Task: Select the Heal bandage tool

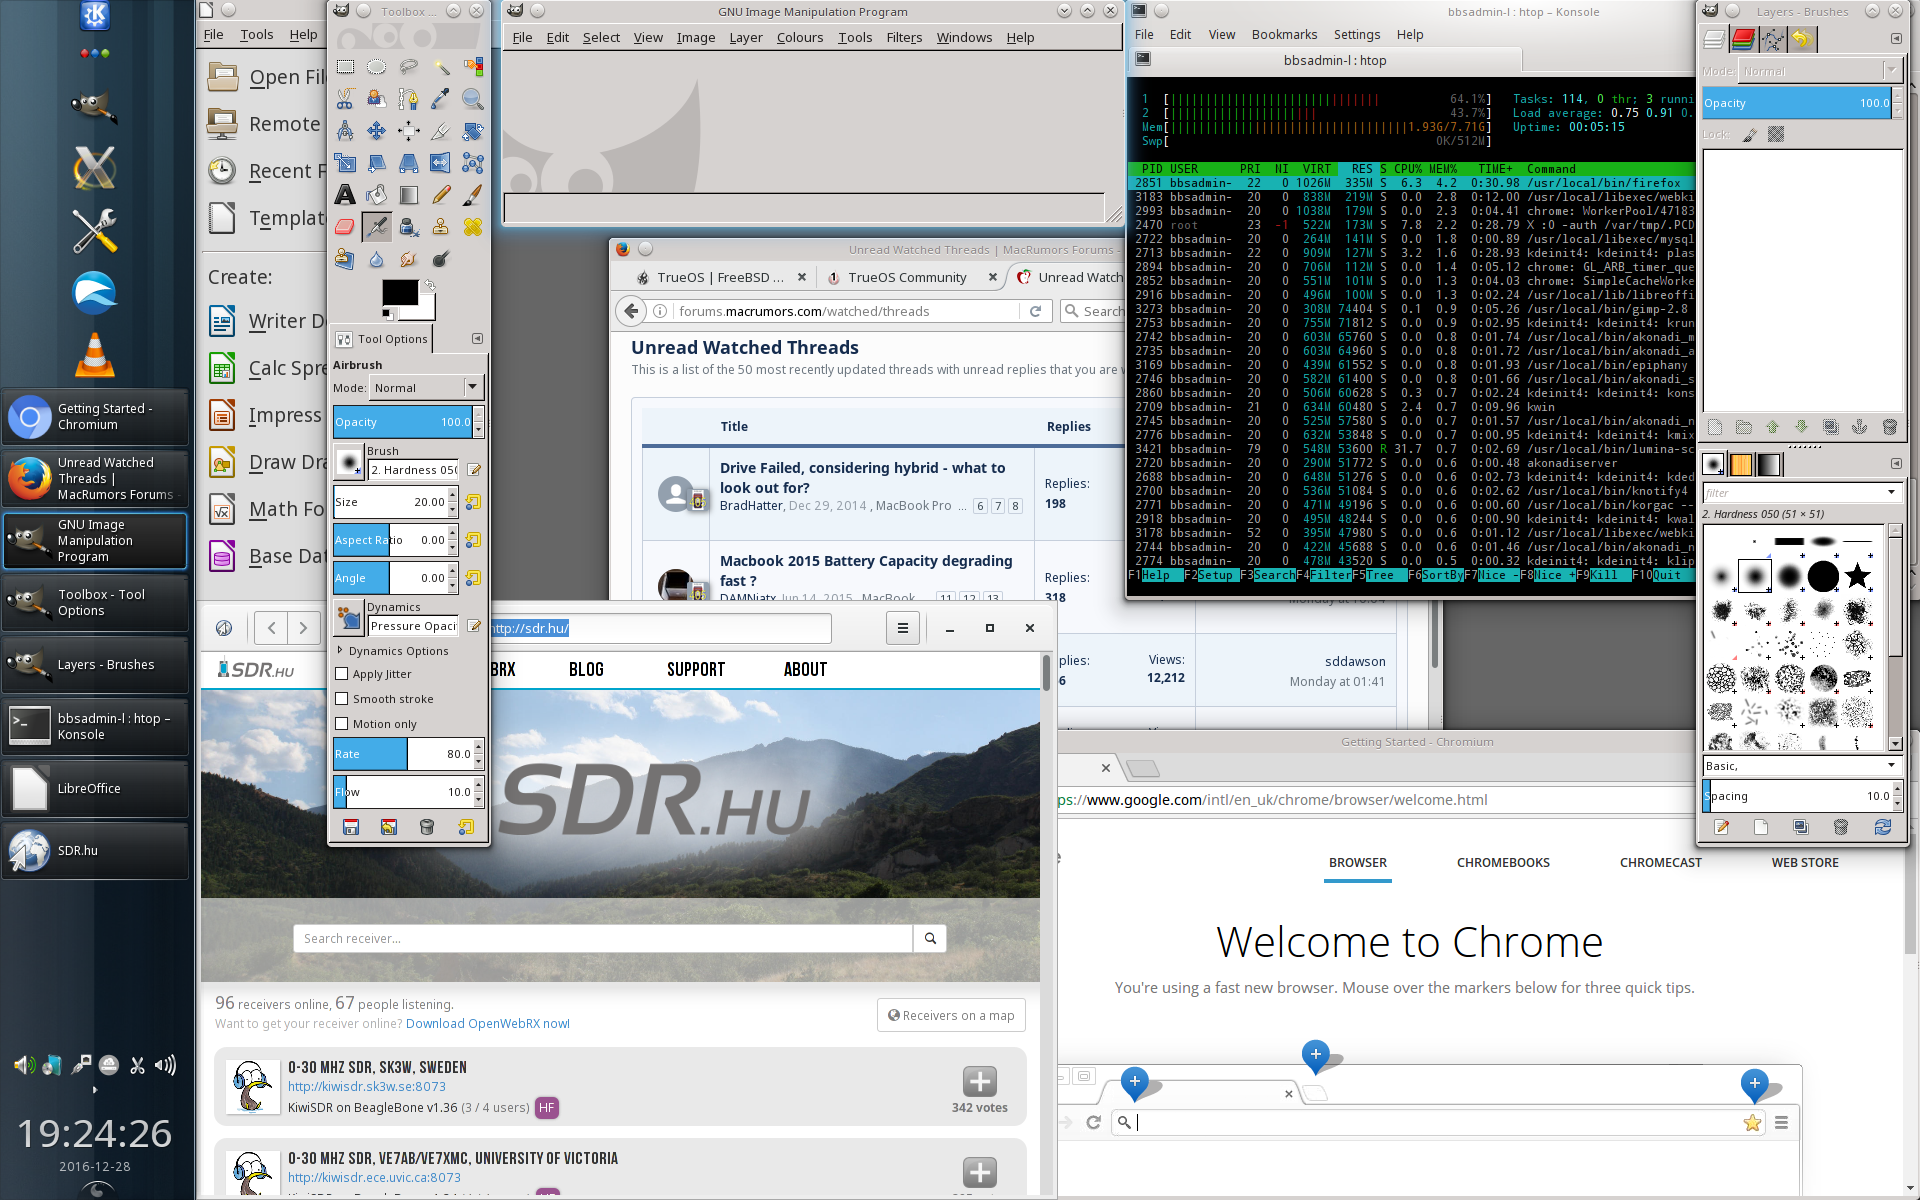Action: tap(473, 227)
